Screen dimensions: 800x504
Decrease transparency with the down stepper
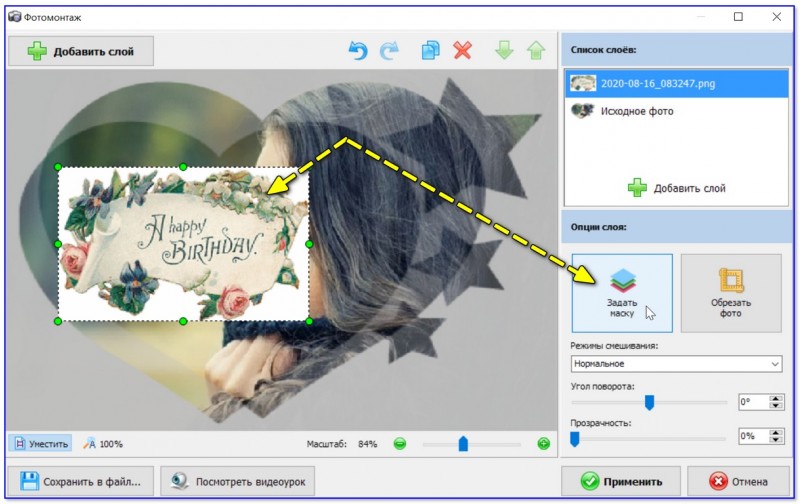776,440
